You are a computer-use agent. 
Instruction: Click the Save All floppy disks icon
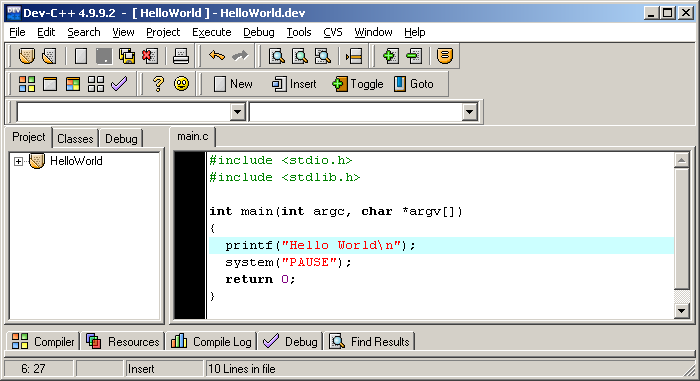[127, 56]
